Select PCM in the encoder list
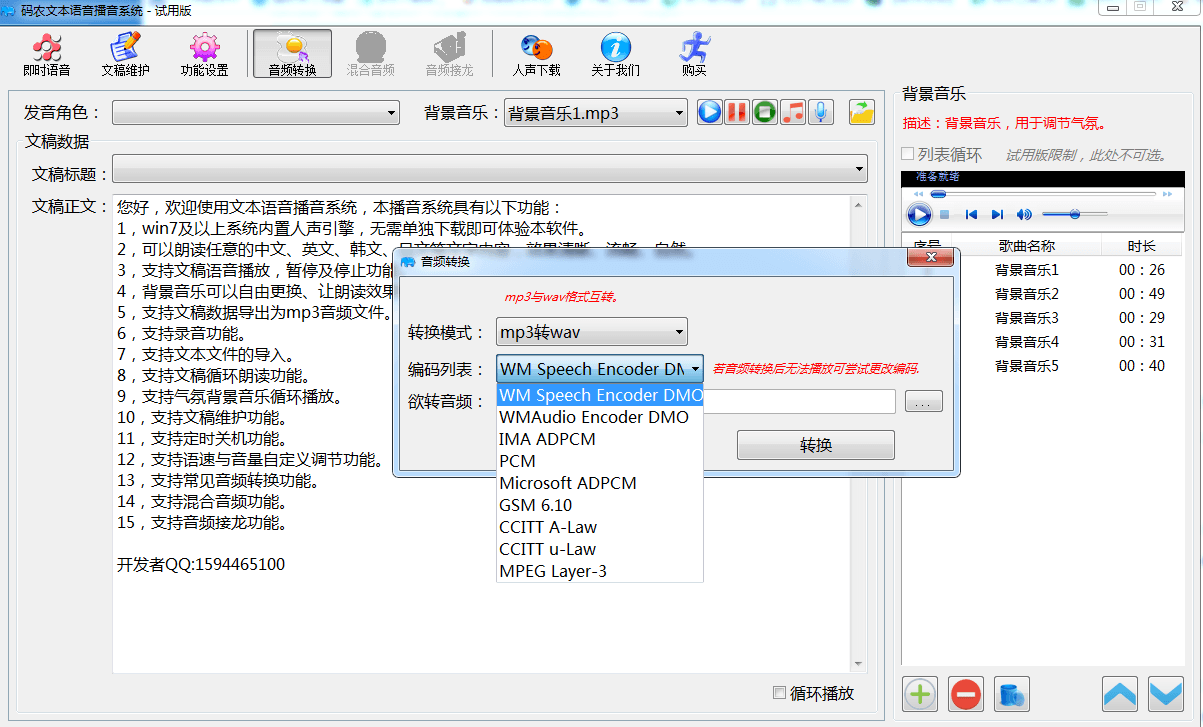This screenshot has width=1203, height=727. pos(600,461)
